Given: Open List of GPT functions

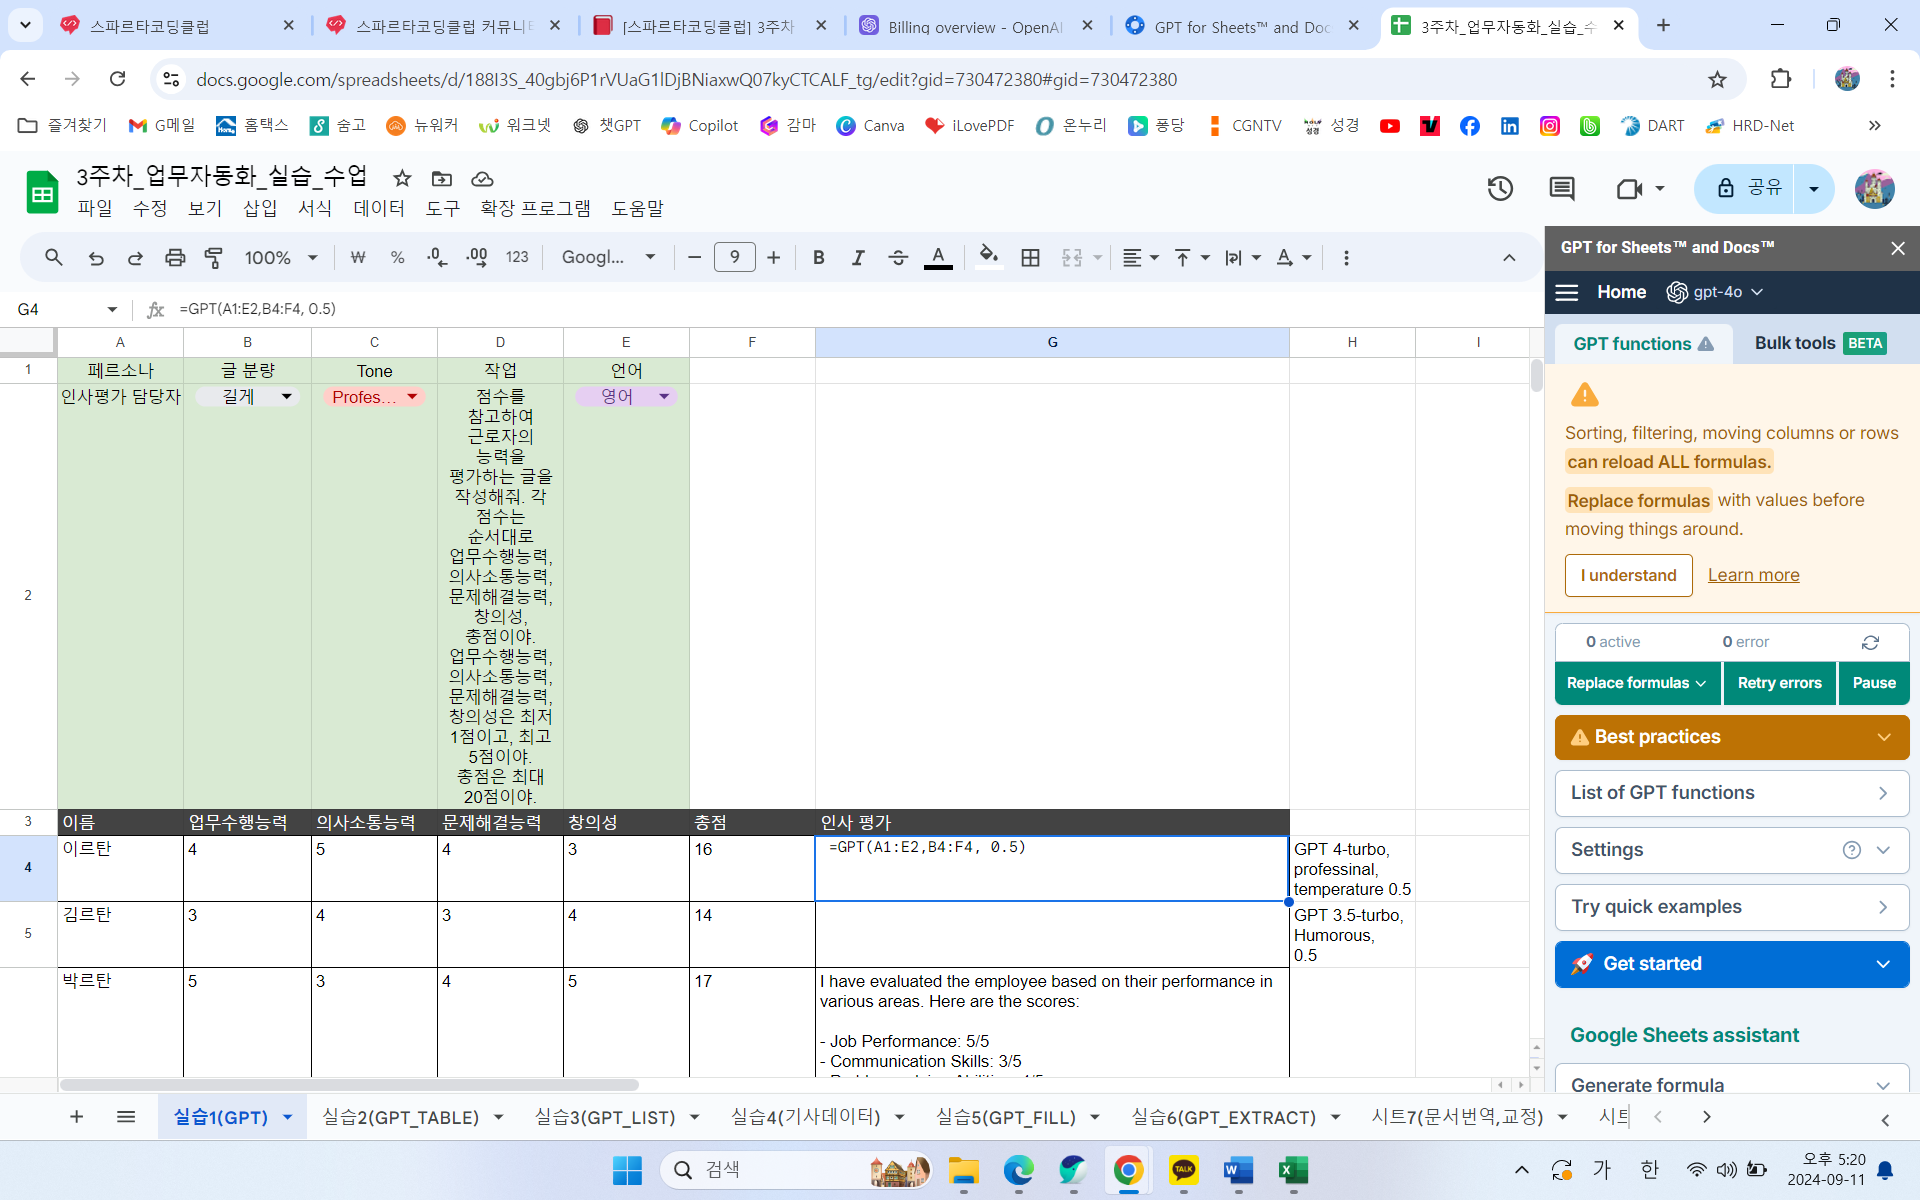Looking at the screenshot, I should (x=1731, y=793).
